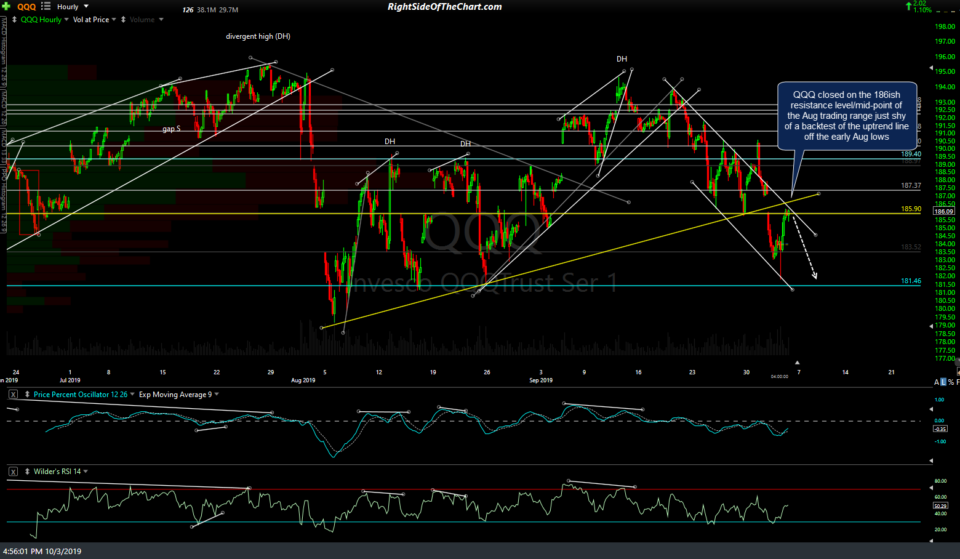
Task: Click move arrows beside Price Percent Oscillator
Action: (x=27, y=394)
